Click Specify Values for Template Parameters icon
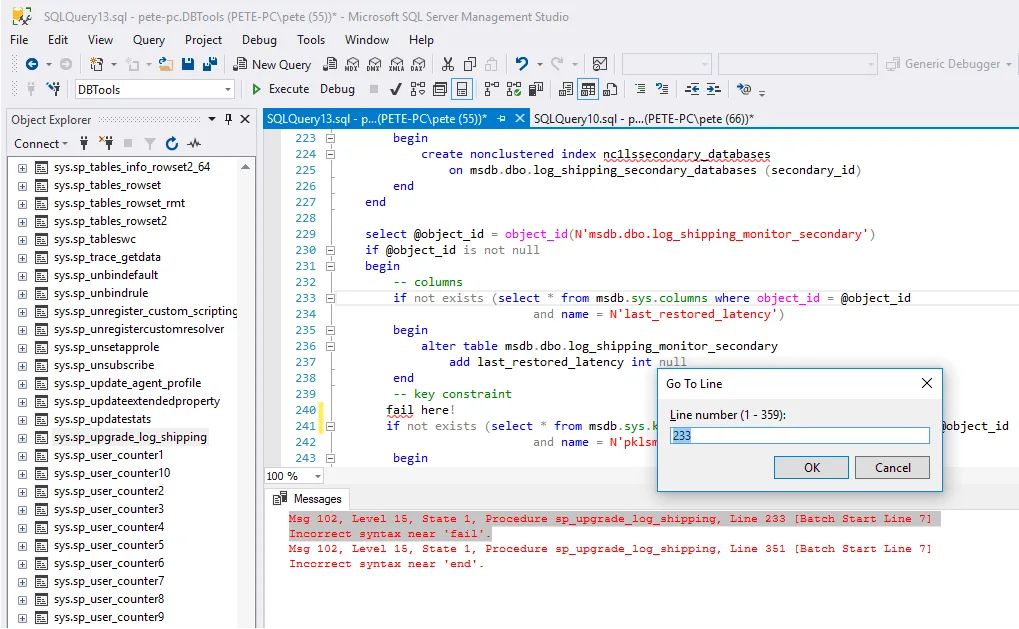This screenshot has width=1019, height=629. coord(743,89)
